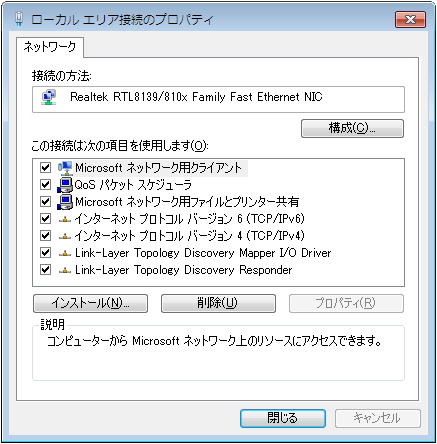
Task: Select インターネット プロトコル バージョン 4 item
Action: (189, 236)
